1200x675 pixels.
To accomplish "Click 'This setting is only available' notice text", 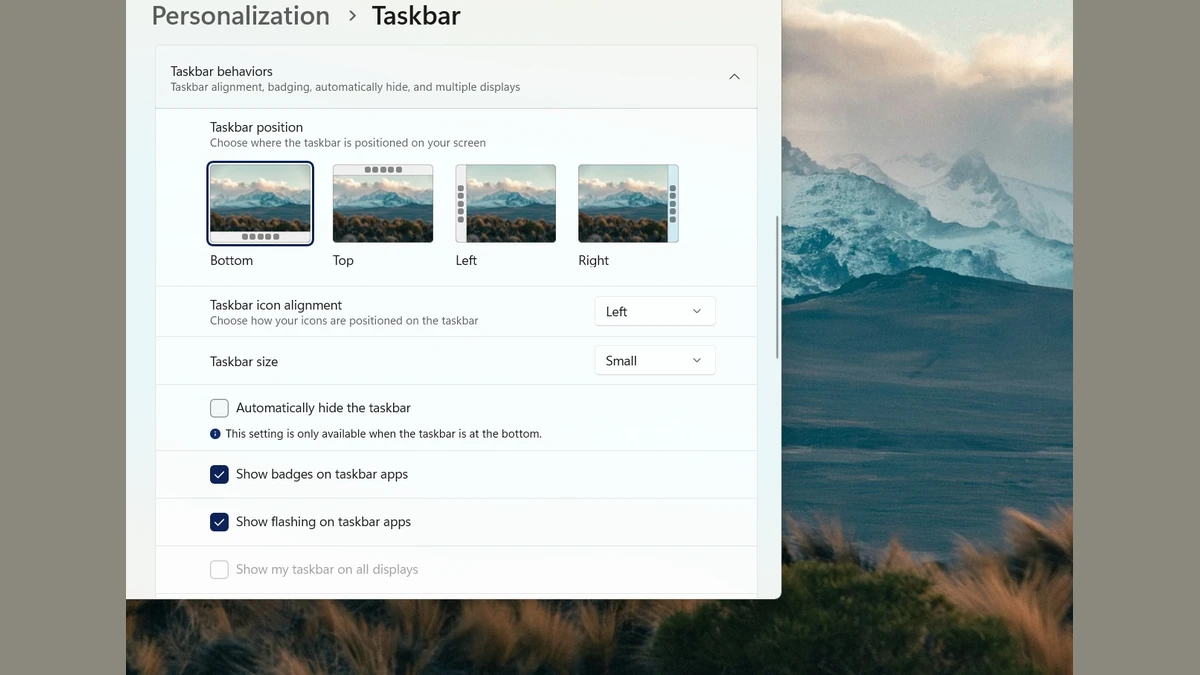I will click(383, 434).
